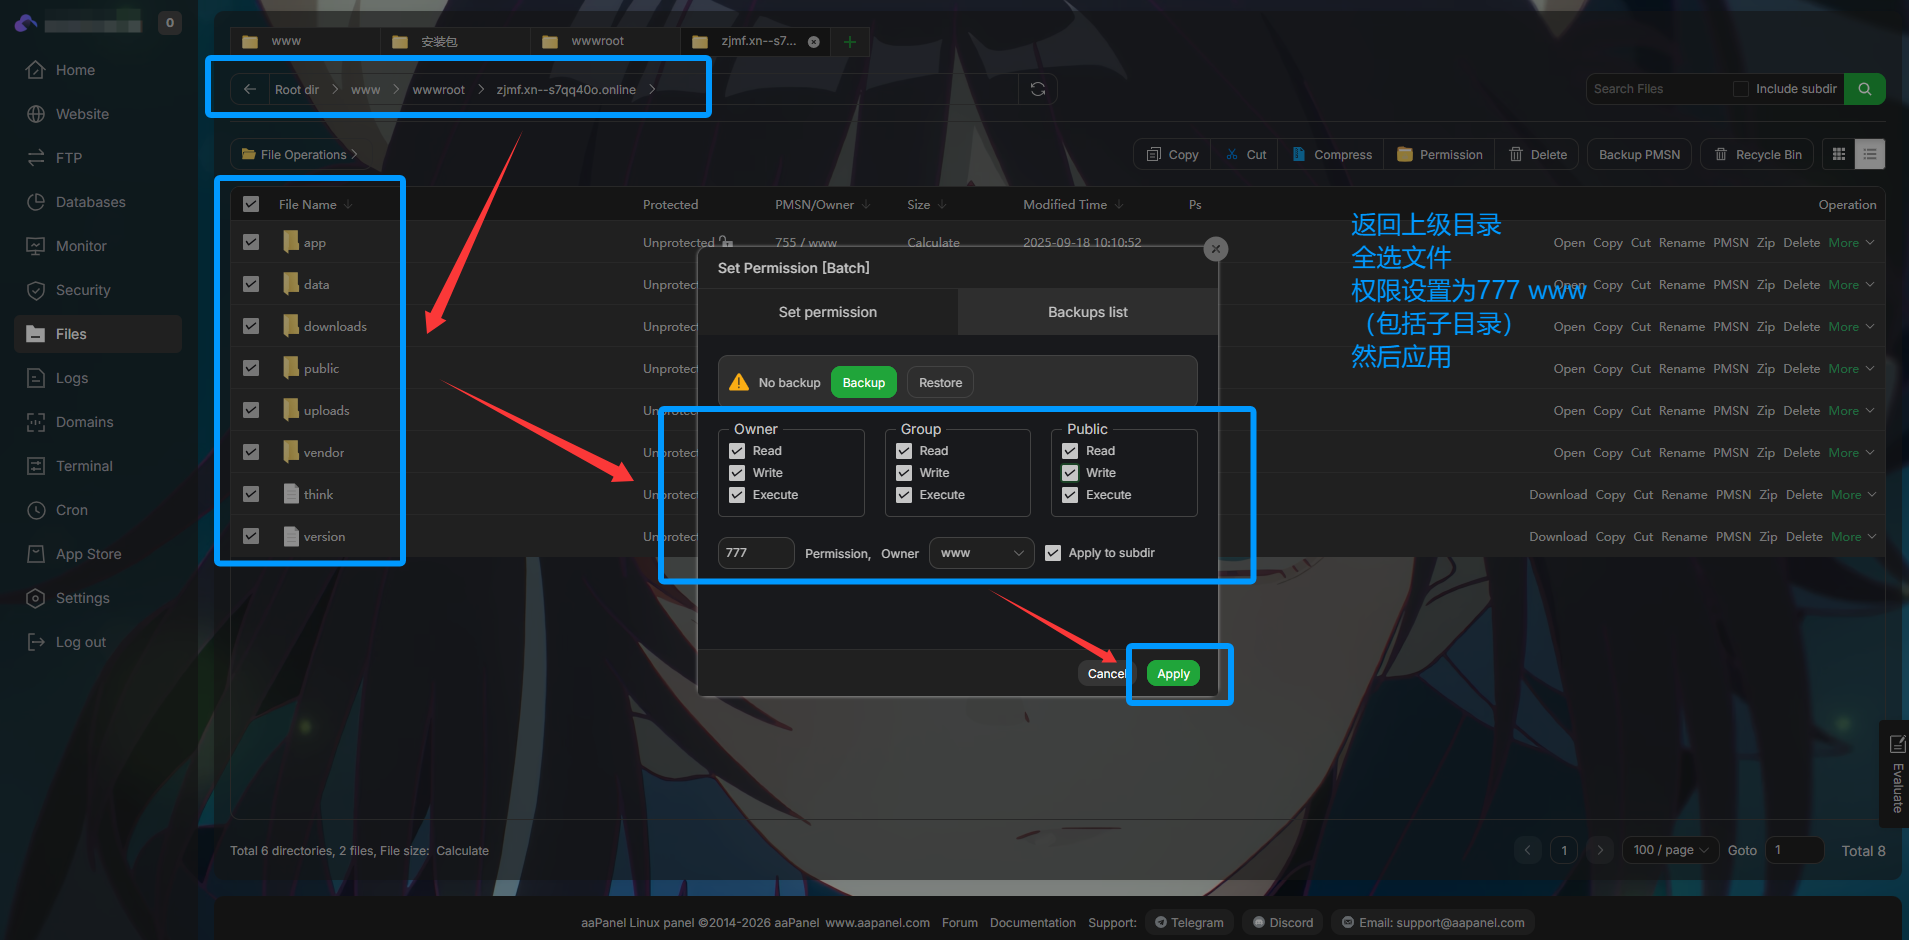Add a new file tab

click(850, 41)
